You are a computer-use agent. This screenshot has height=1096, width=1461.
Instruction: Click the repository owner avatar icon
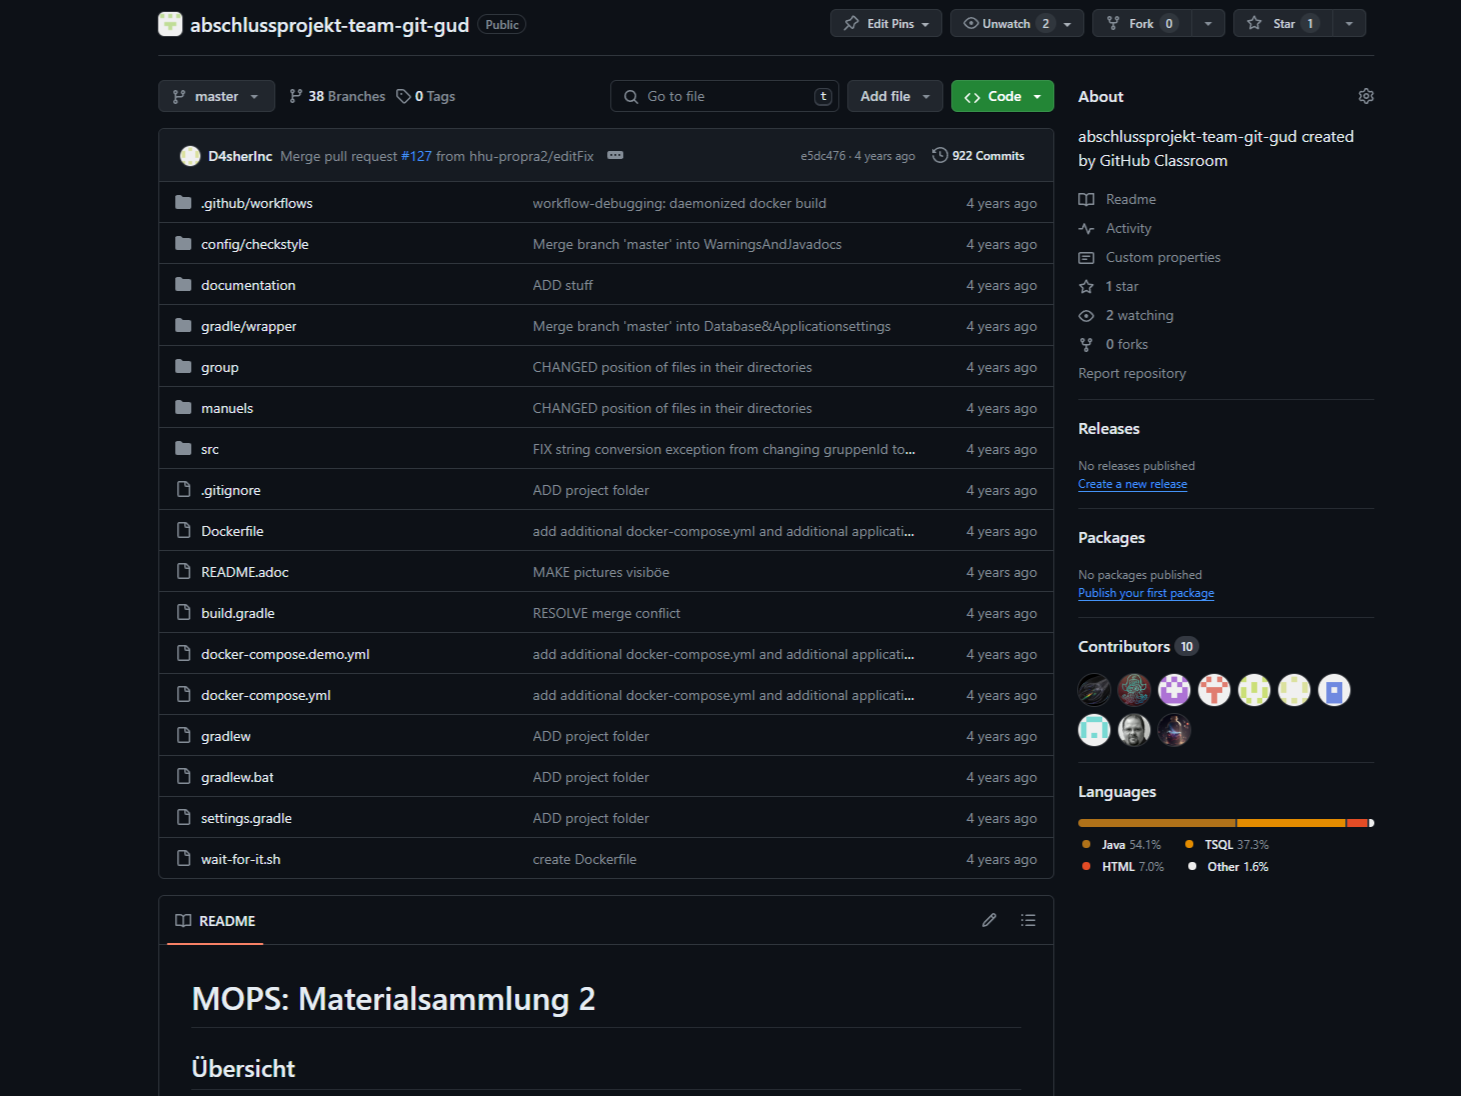pos(170,24)
